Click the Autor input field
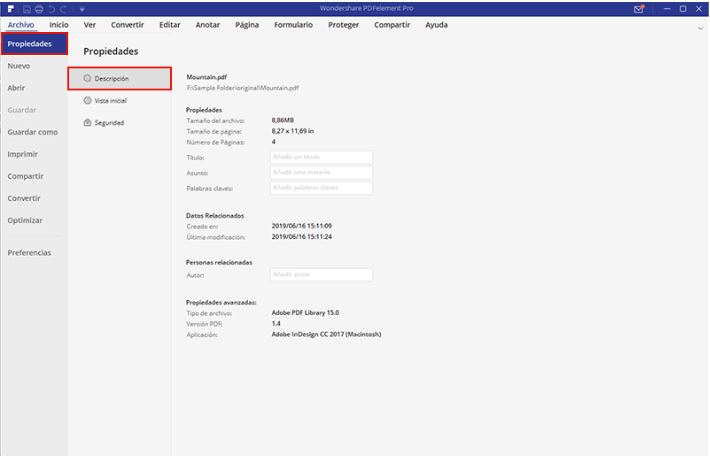710x456 pixels. click(321, 275)
